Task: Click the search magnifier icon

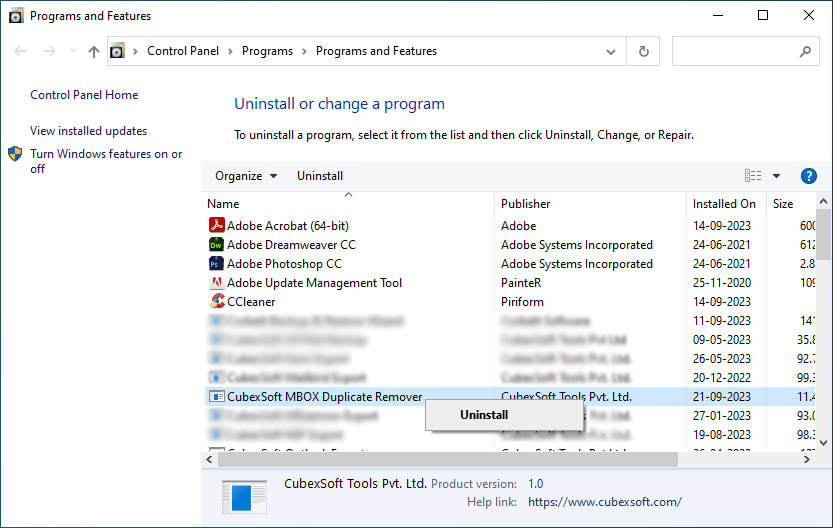Action: pyautogui.click(x=805, y=51)
